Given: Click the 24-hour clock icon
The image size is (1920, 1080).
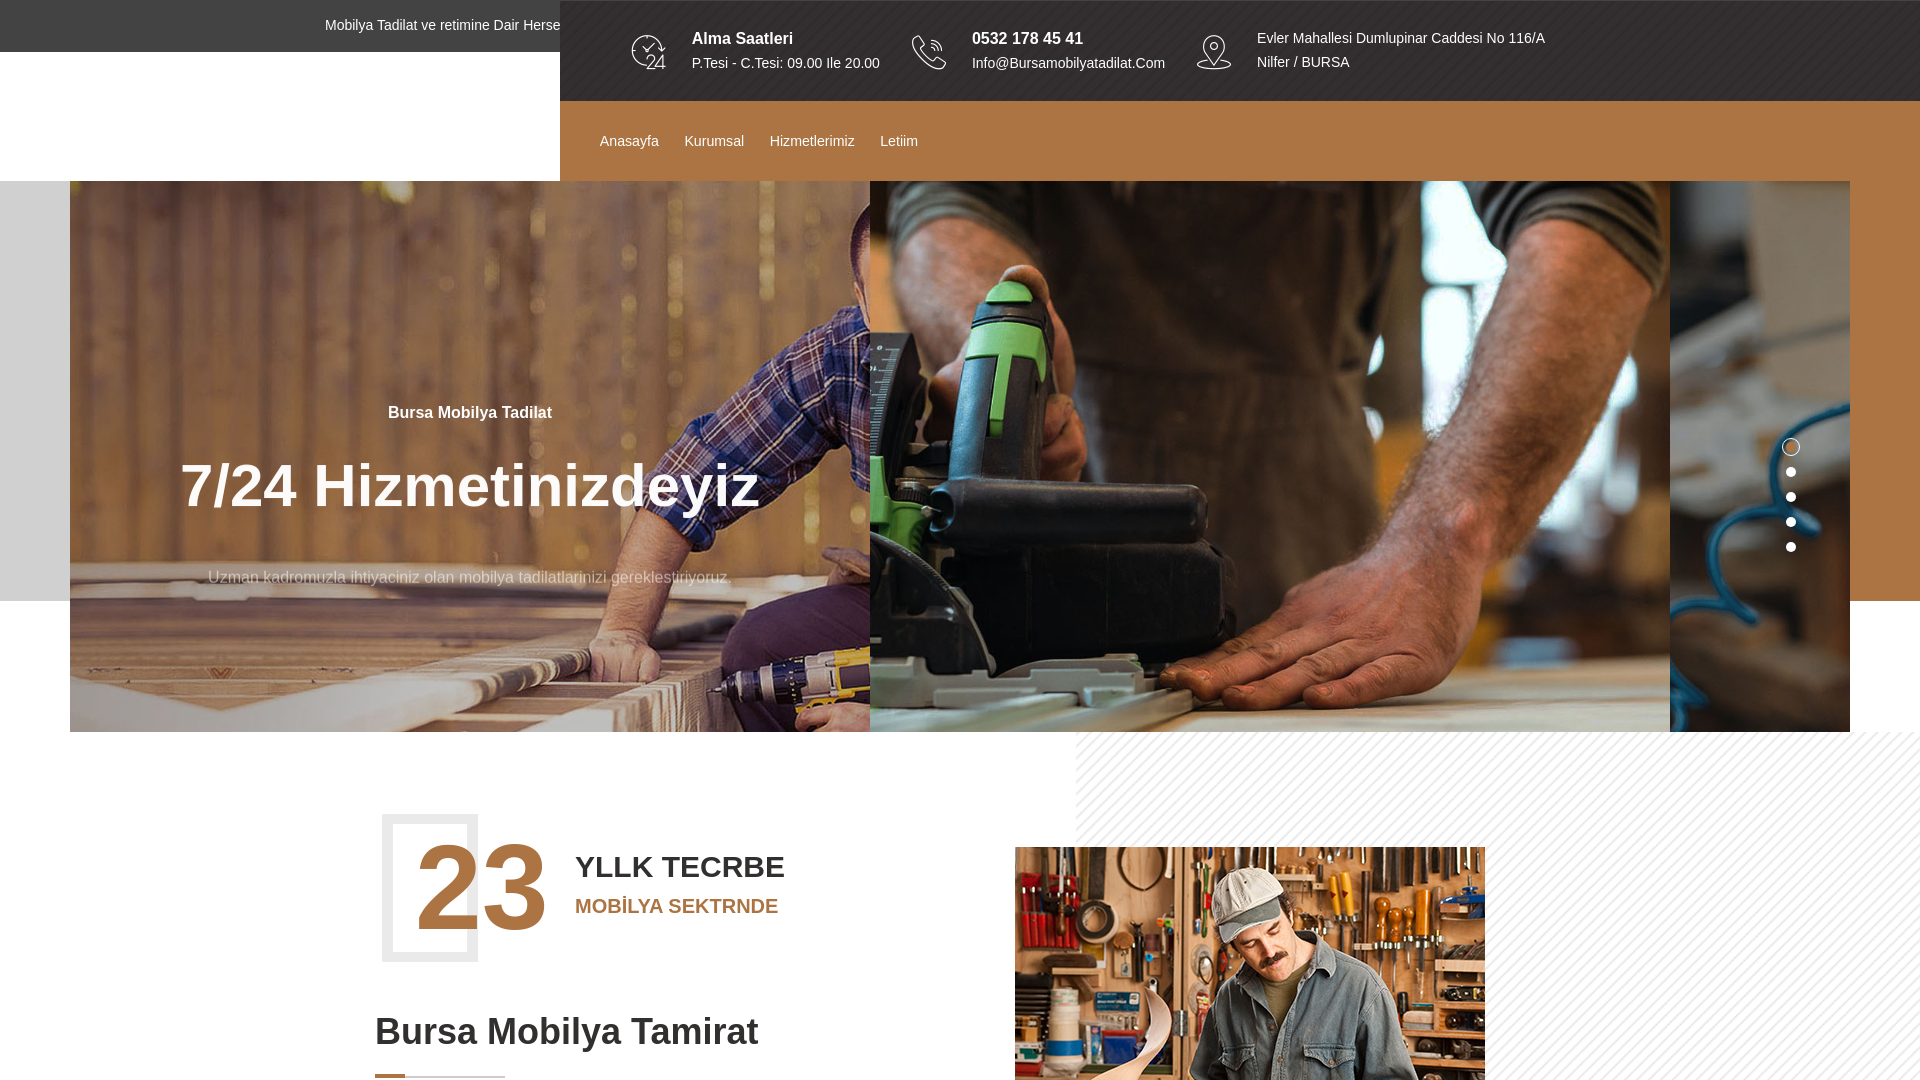Looking at the screenshot, I should [649, 52].
